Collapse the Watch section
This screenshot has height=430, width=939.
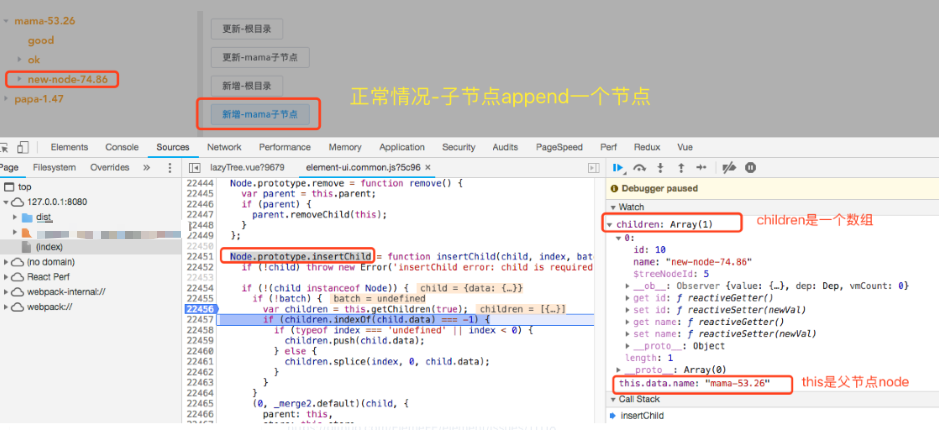tap(614, 207)
